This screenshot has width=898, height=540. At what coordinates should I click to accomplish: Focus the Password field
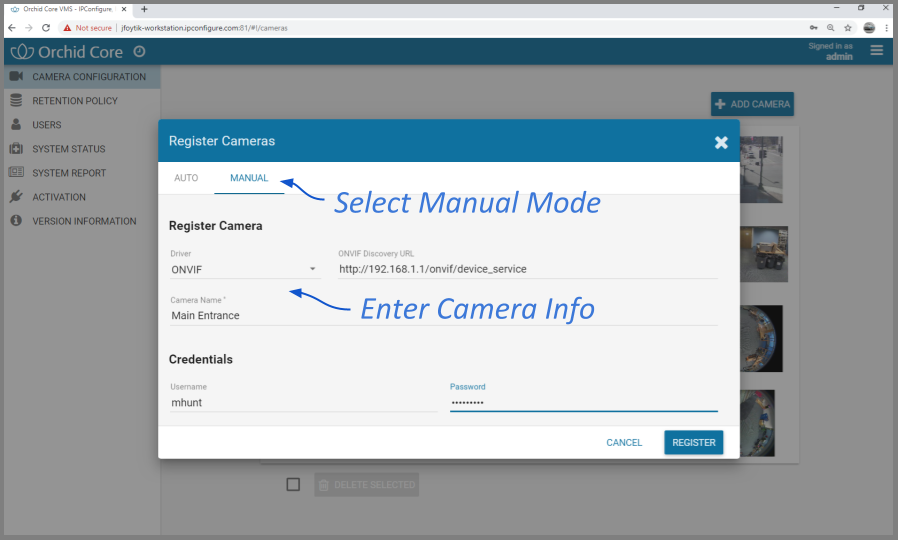click(x=584, y=403)
